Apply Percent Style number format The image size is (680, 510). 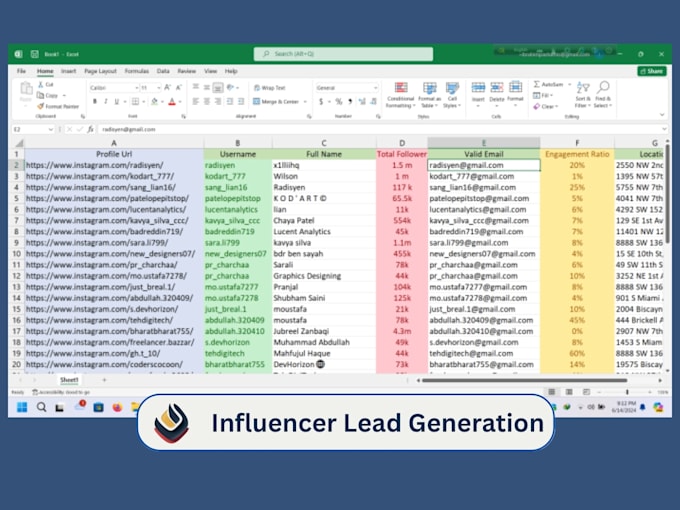coord(339,101)
